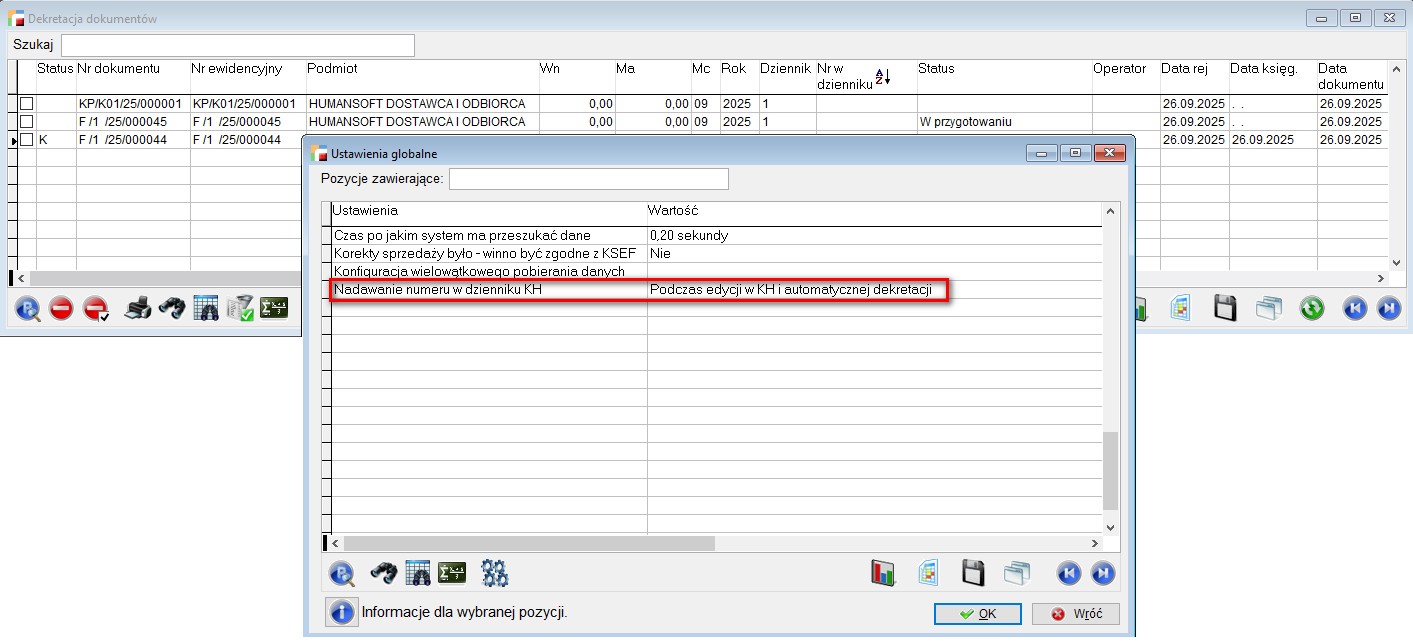Click the A-Z sort icon on 'Nr w dzienniku' column
The image size is (1413, 642).
[x=882, y=77]
